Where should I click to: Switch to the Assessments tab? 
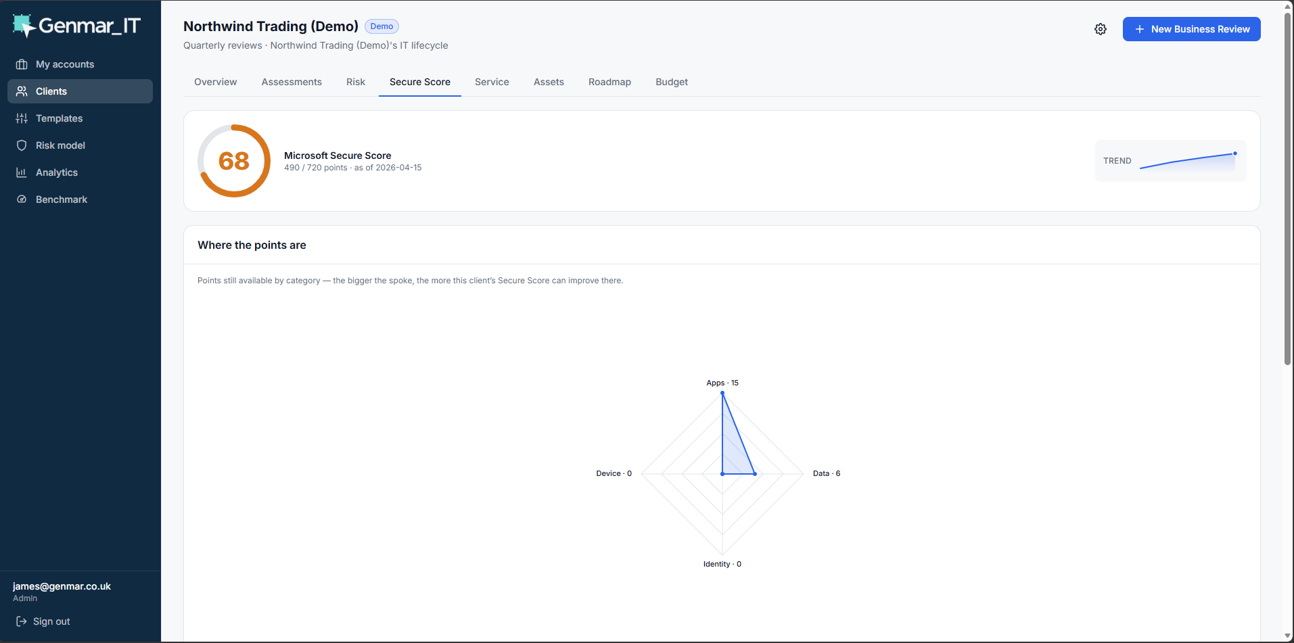coord(291,82)
